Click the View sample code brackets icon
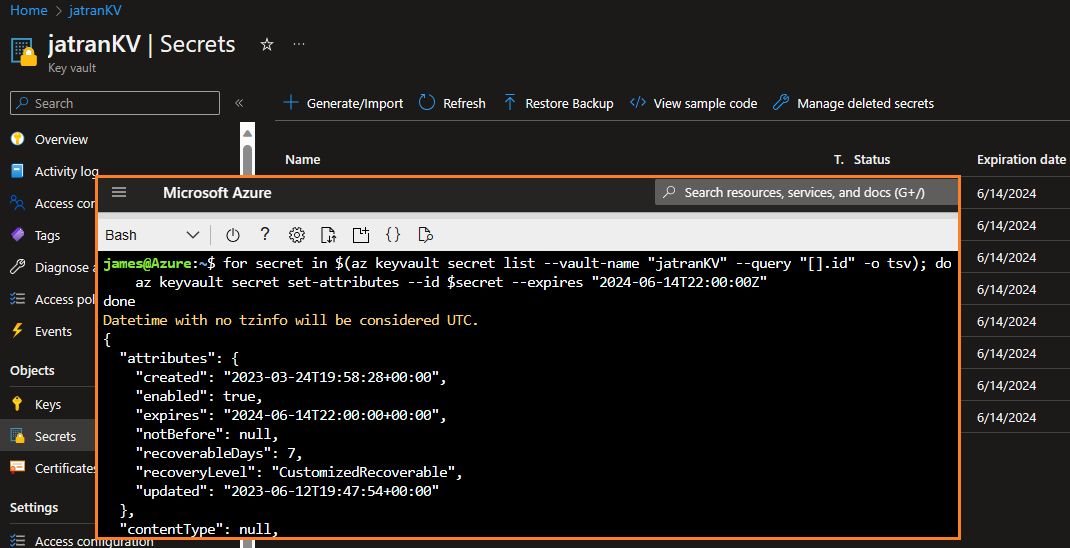1070x548 pixels. coord(638,103)
